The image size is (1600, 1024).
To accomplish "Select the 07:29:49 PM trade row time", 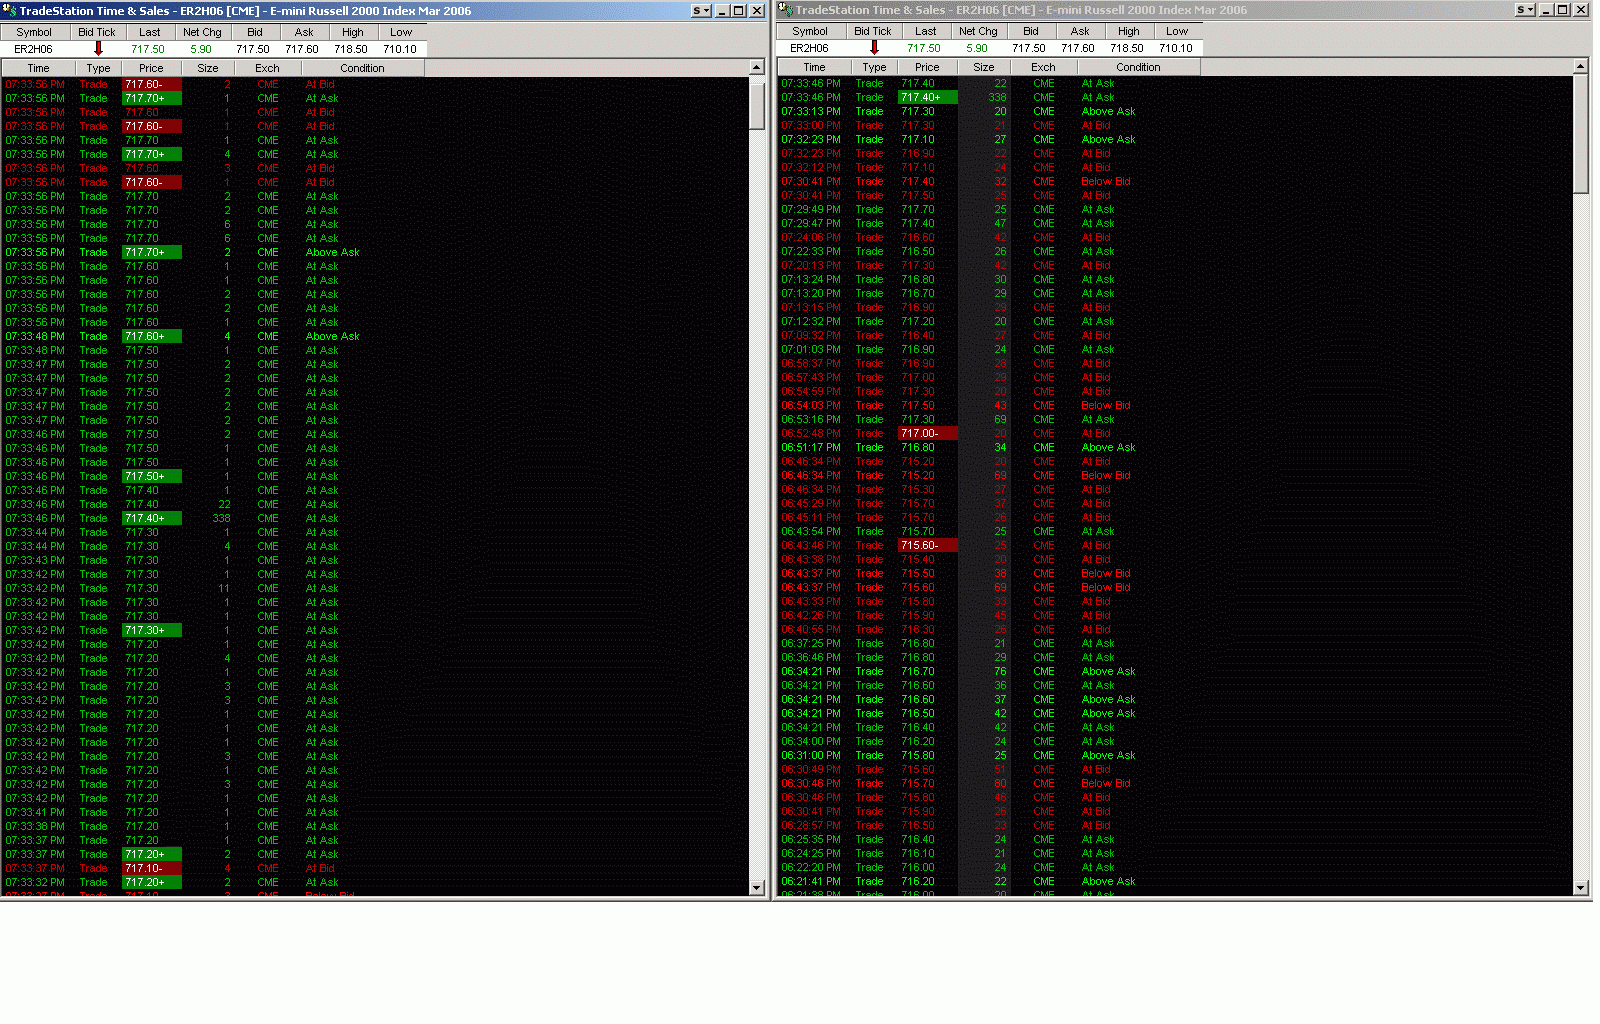I will click(x=810, y=209).
